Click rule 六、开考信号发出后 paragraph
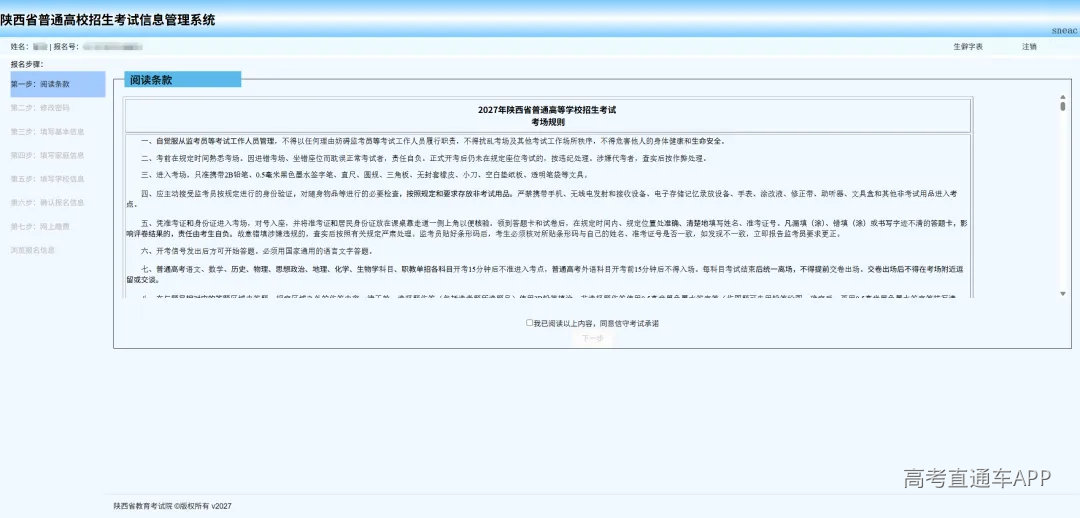 pos(258,251)
